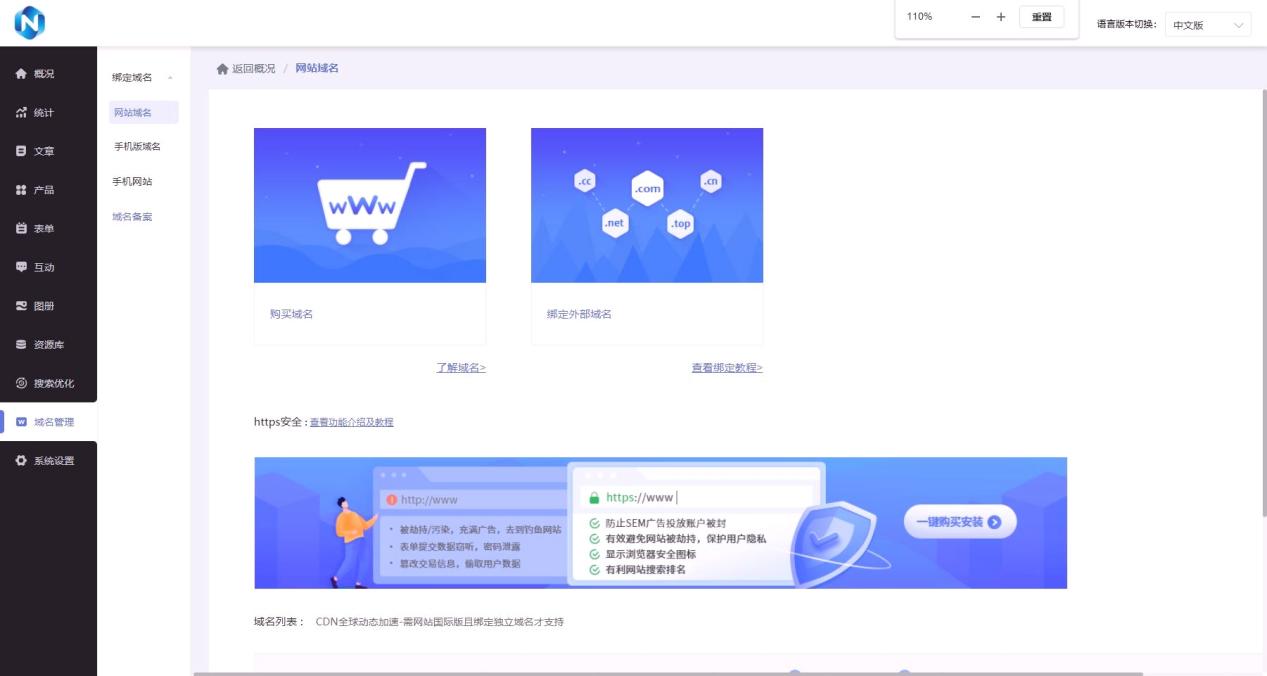Open the 查看绑定教程 link
The height and width of the screenshot is (676, 1267).
coord(726,368)
